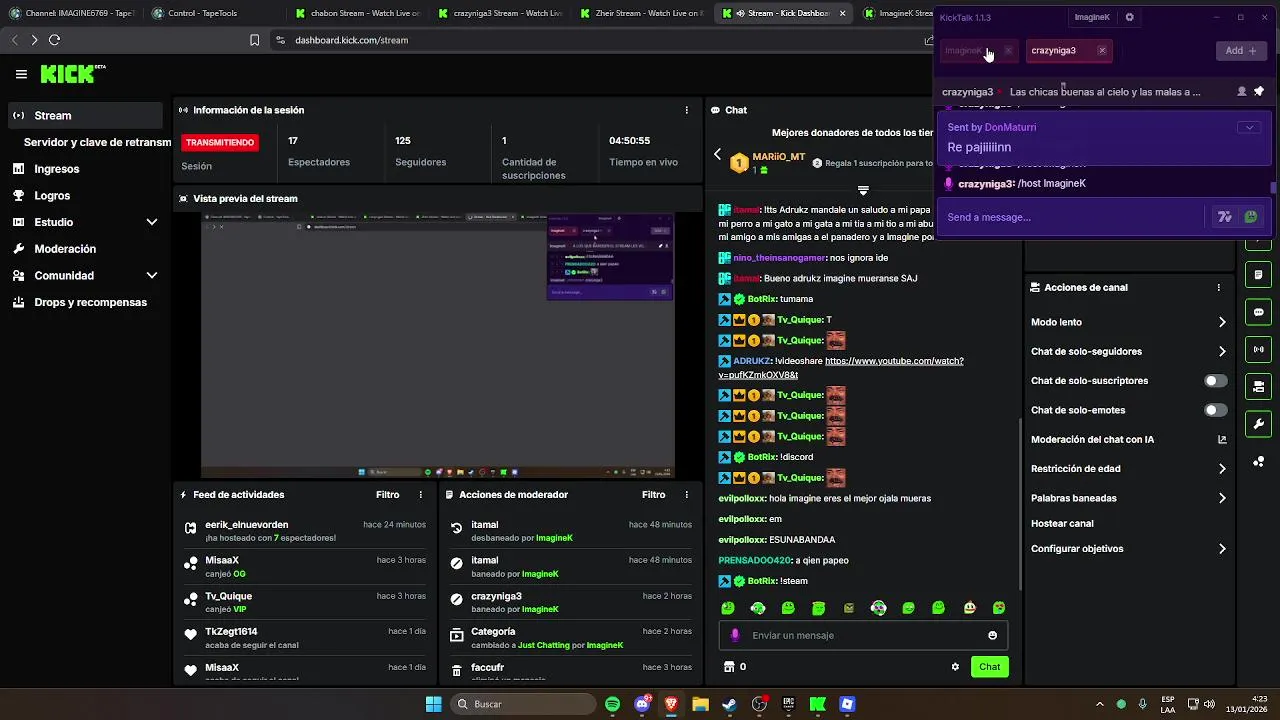Open the YouTube link in ADRUKZ message
Image resolution: width=1280 pixels, height=720 pixels.
tap(841, 368)
